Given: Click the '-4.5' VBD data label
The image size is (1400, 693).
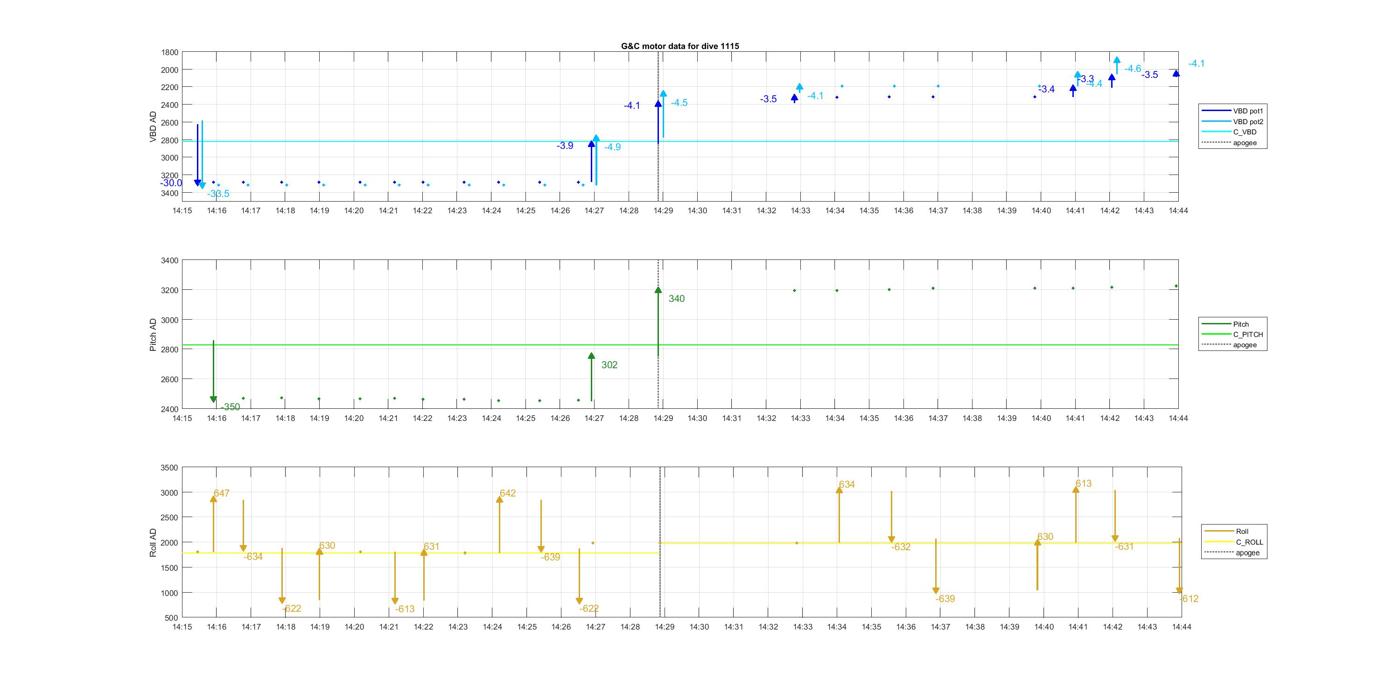Looking at the screenshot, I should tap(679, 103).
